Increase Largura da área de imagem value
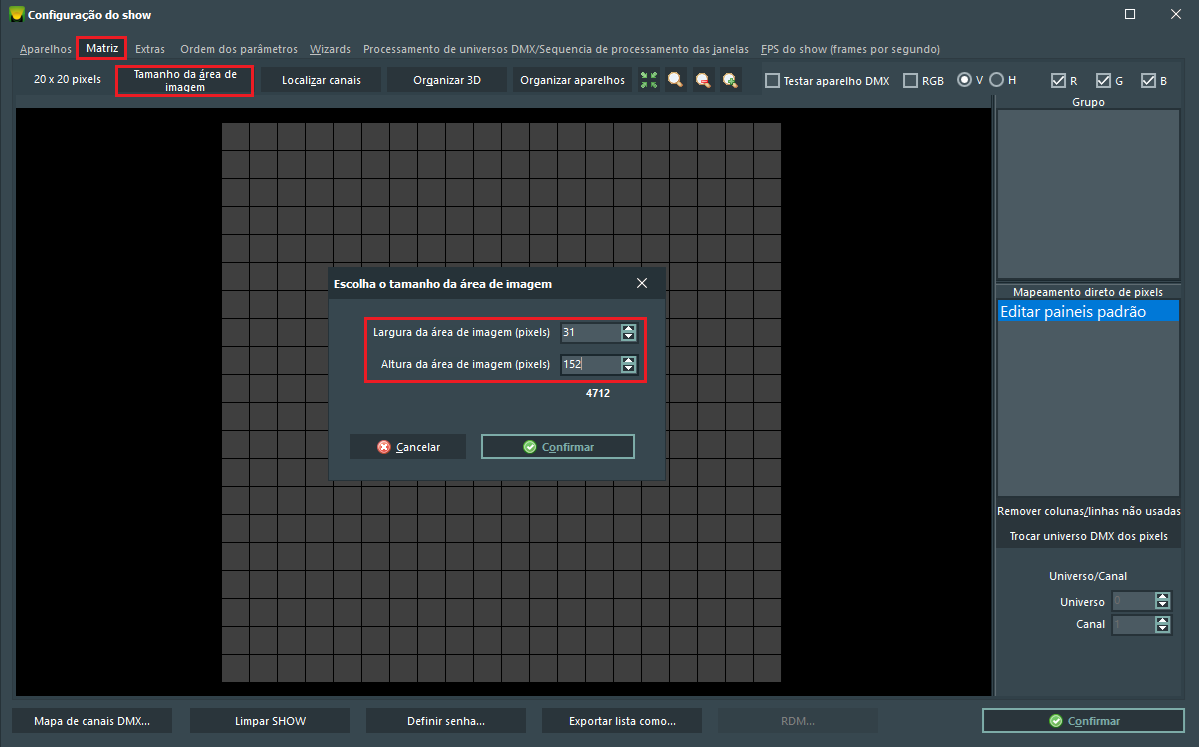This screenshot has width=1199, height=747. pos(628,329)
